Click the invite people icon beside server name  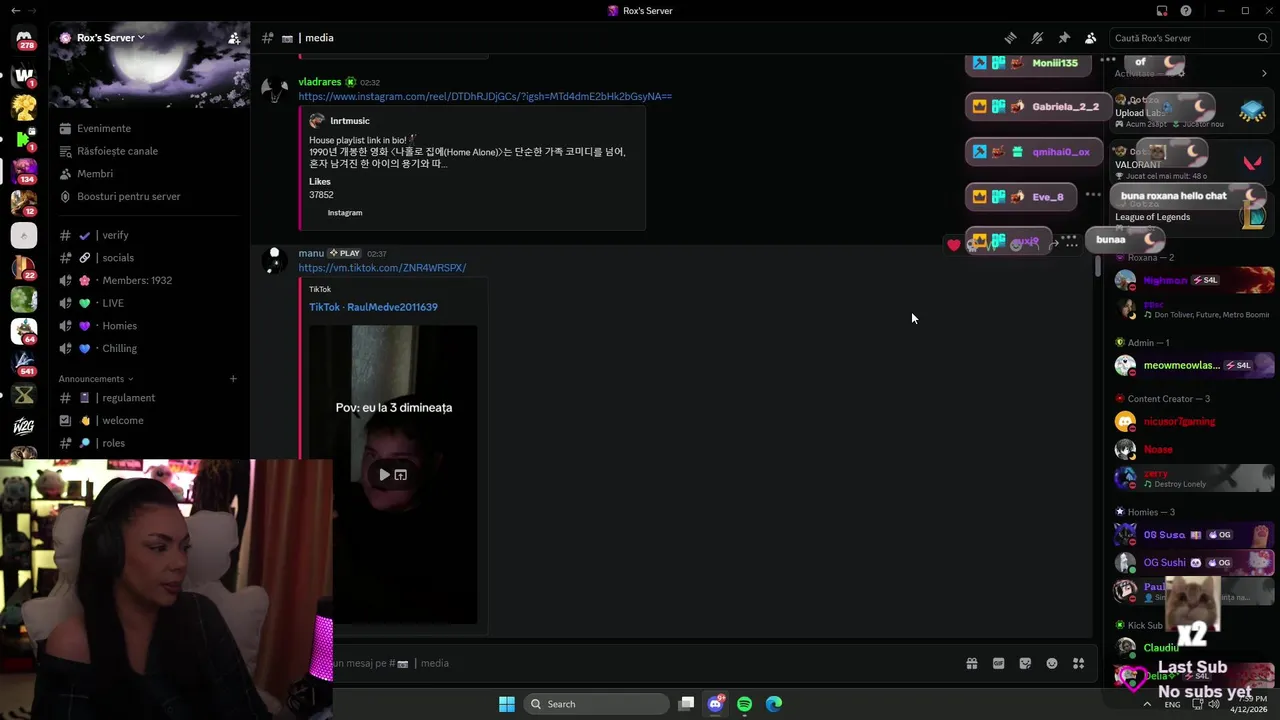pyautogui.click(x=234, y=38)
